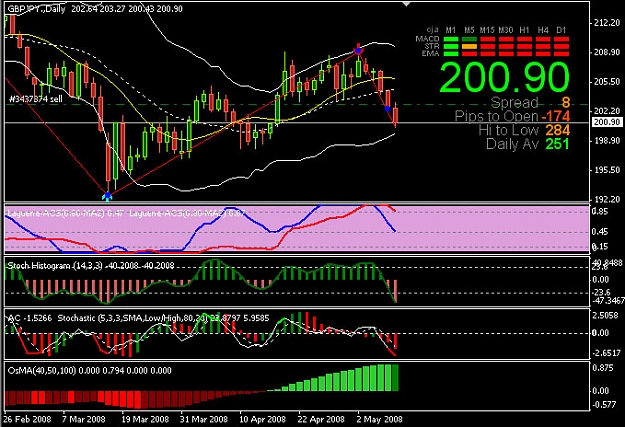Screen dimensions: 625x427
Task: Click the 195.50 price axis label
Action: click(x=607, y=170)
